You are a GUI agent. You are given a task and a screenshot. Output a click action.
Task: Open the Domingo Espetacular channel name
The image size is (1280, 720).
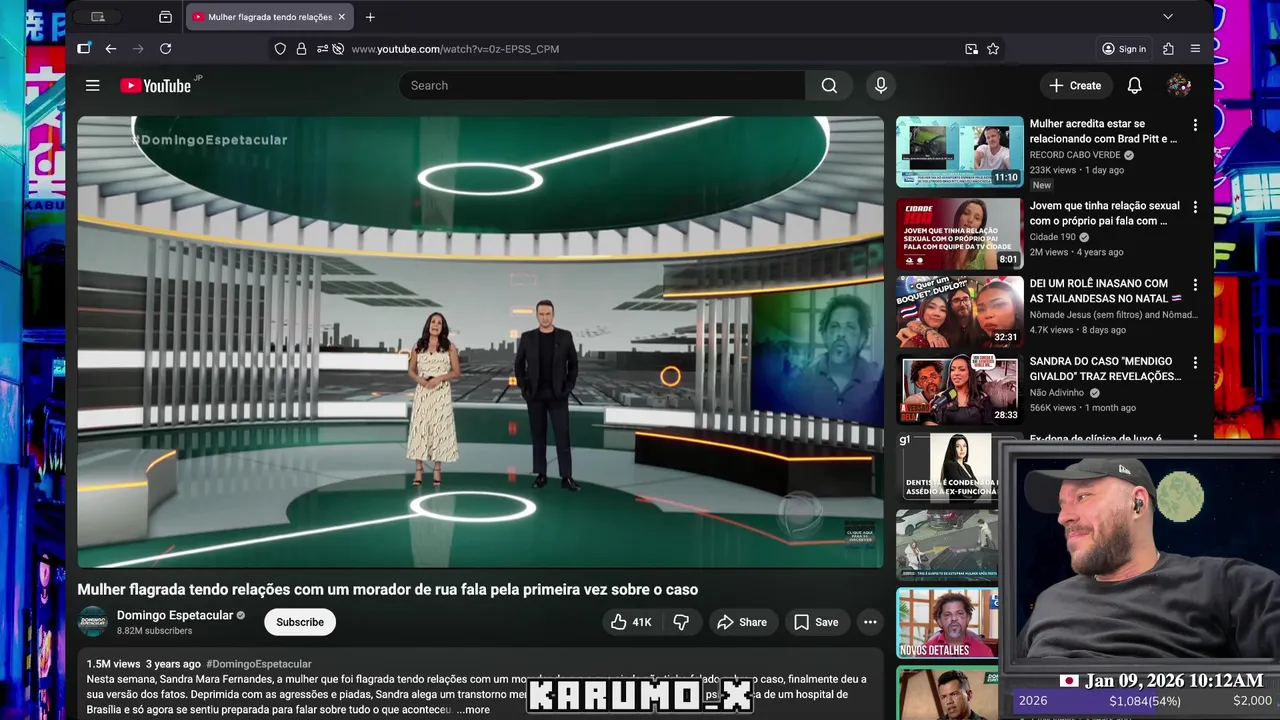pos(175,615)
